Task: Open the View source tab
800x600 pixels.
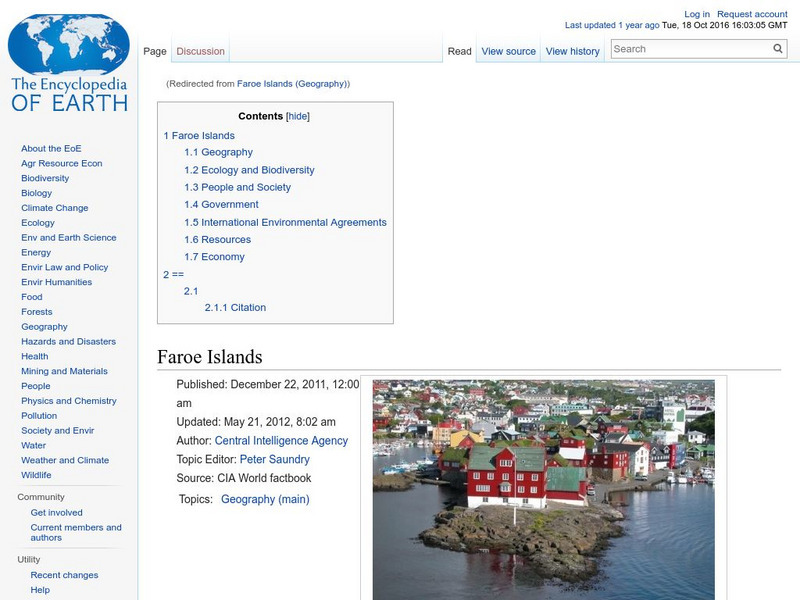Action: pos(508,50)
